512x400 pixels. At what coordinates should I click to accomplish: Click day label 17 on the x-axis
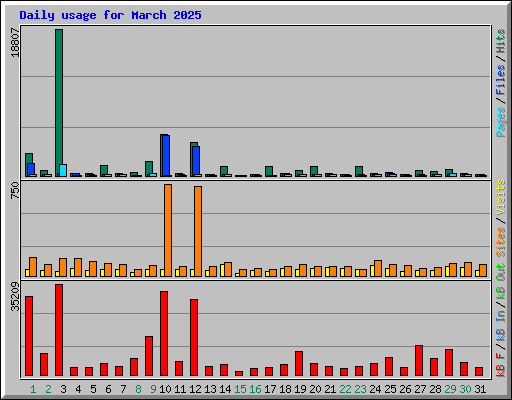click(270, 389)
